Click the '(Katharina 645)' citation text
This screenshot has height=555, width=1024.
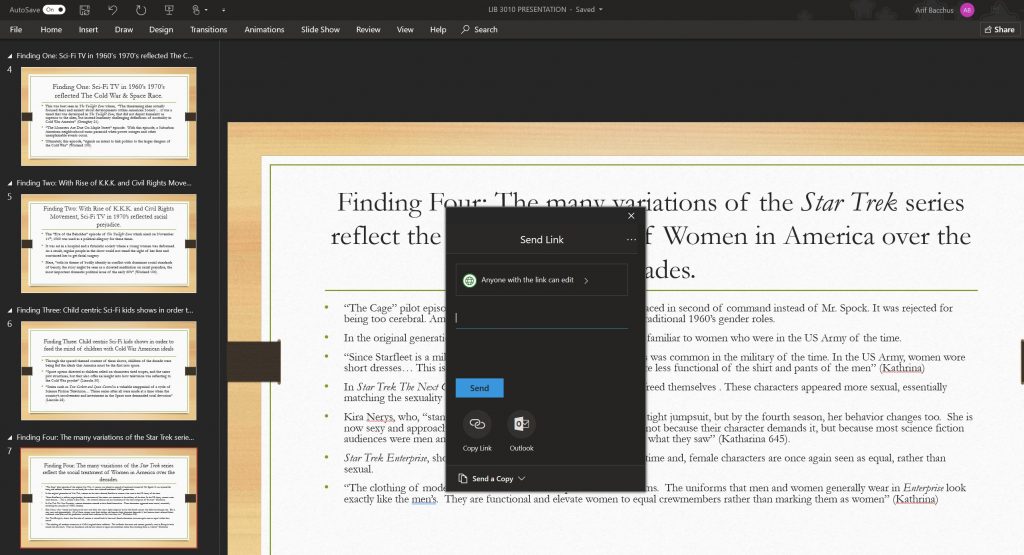(x=752, y=439)
